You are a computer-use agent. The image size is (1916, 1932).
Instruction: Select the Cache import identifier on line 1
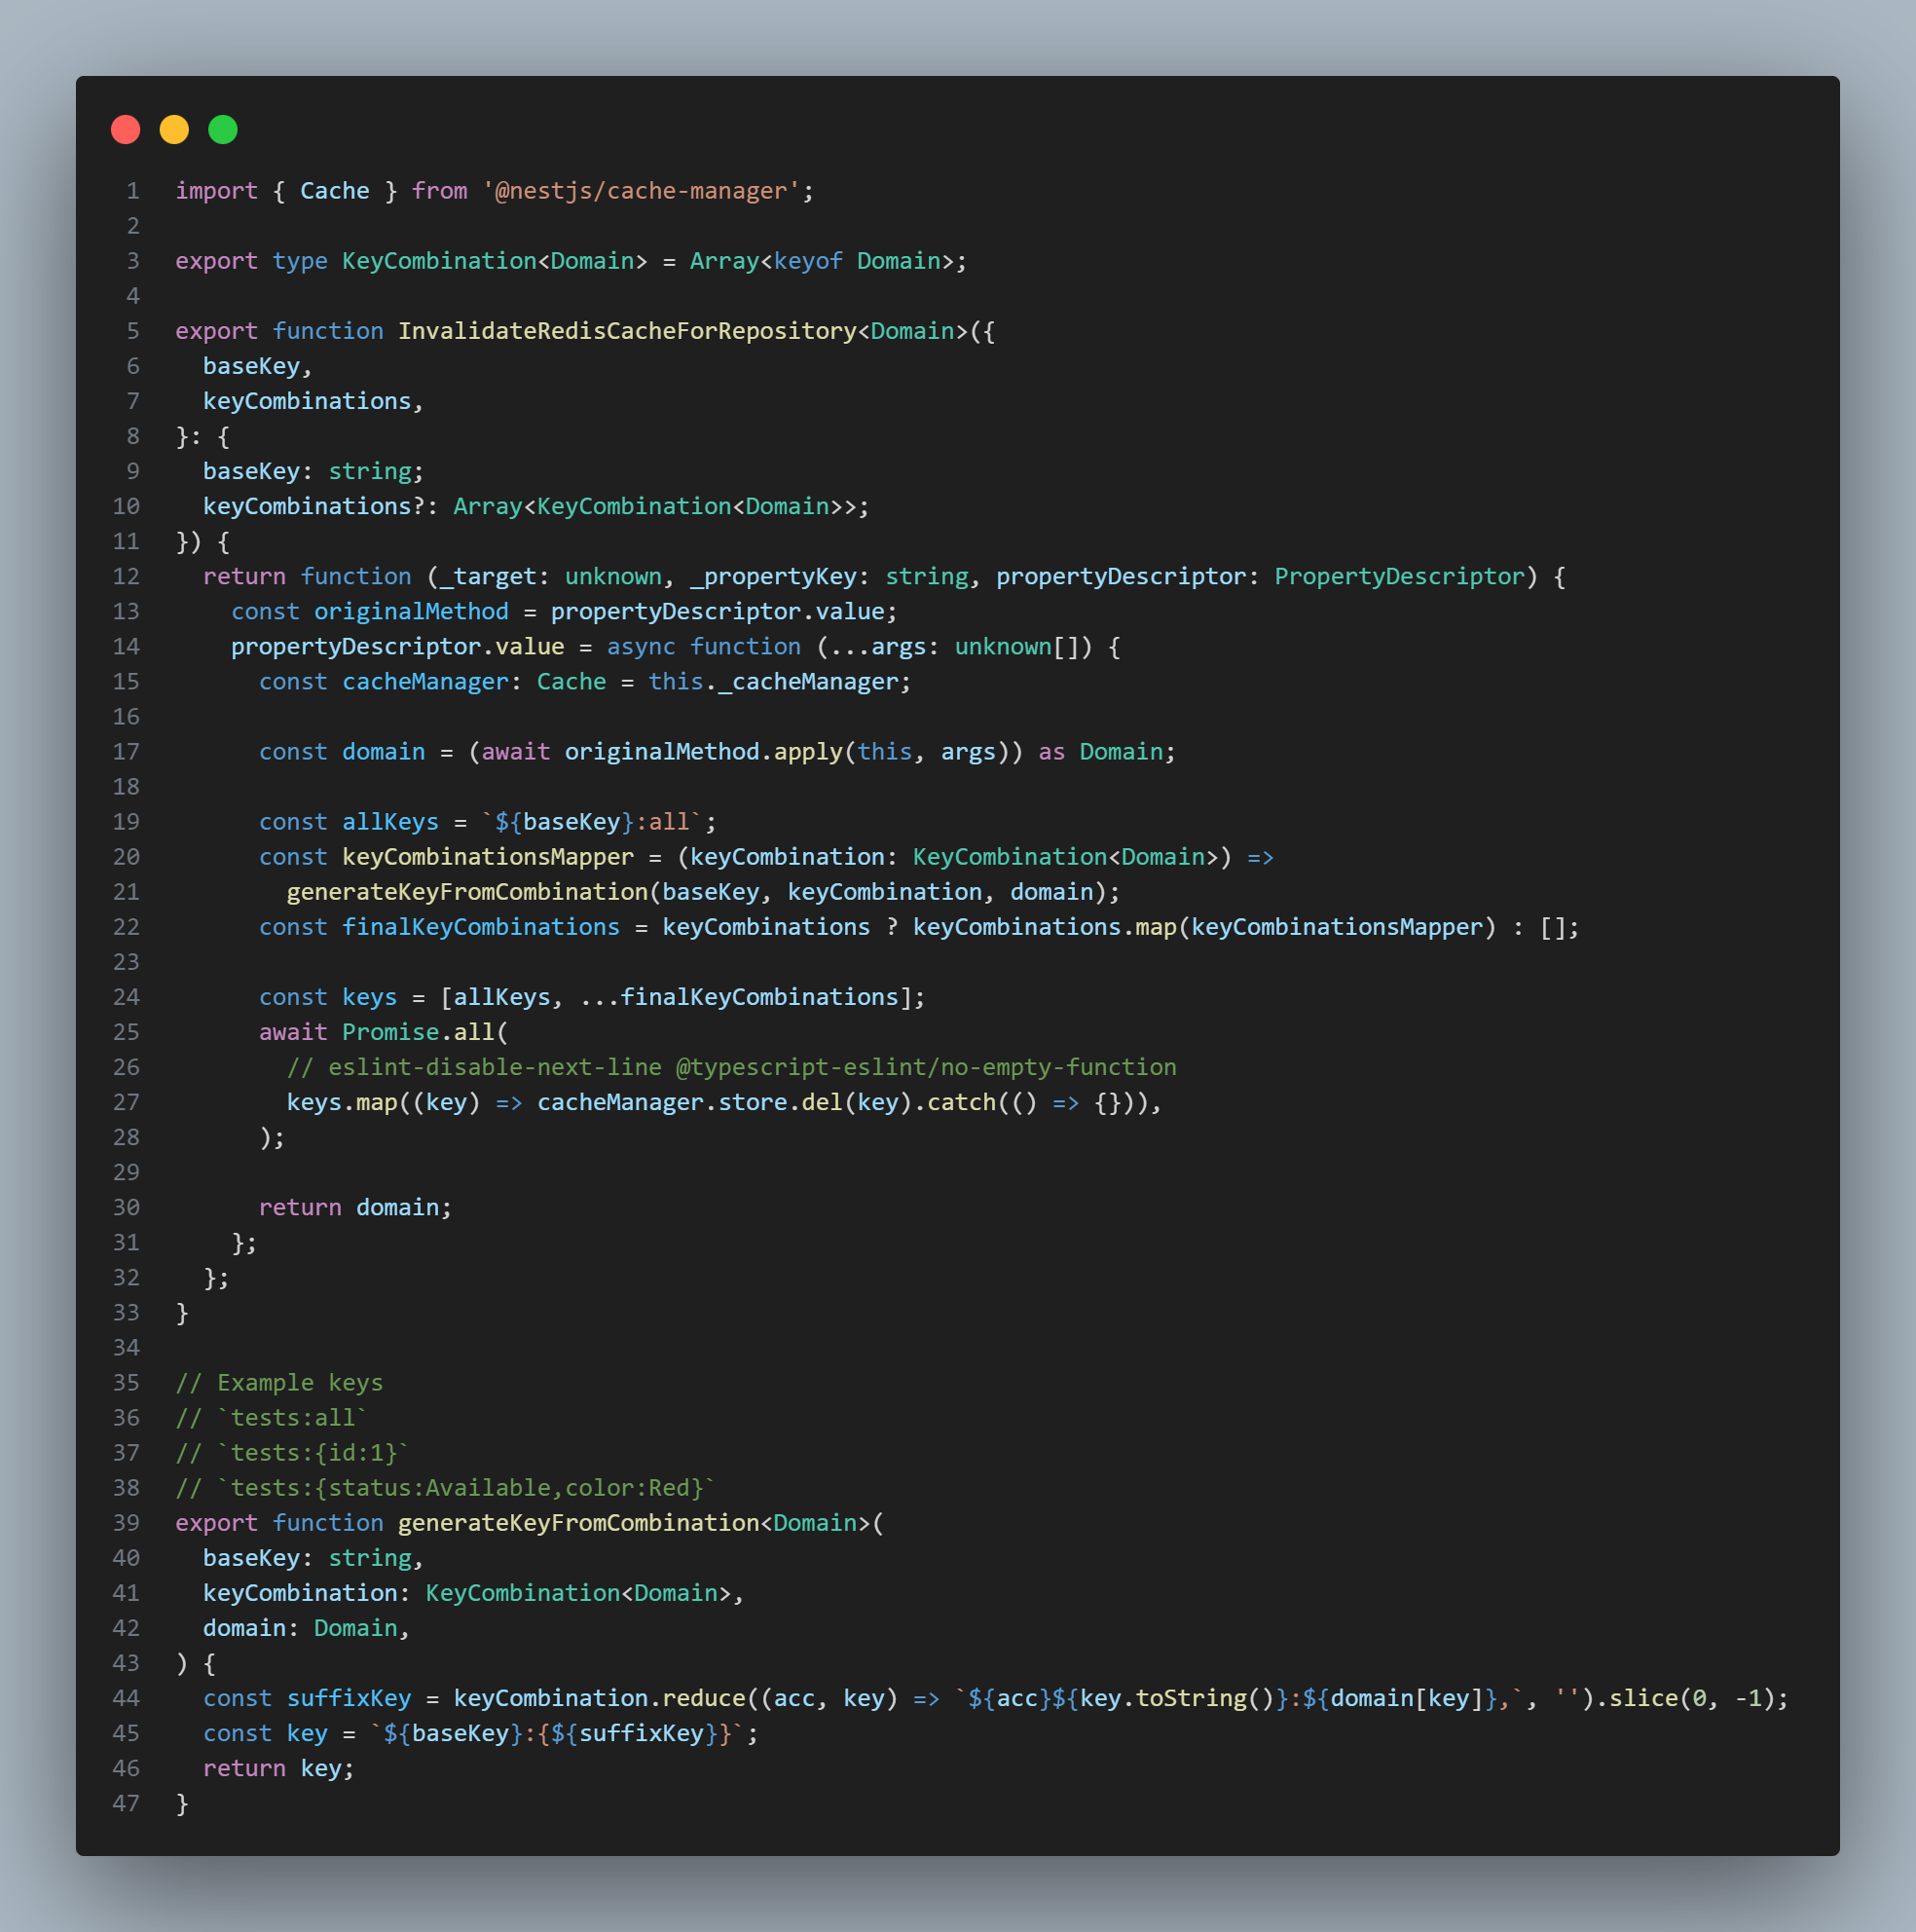pos(334,190)
